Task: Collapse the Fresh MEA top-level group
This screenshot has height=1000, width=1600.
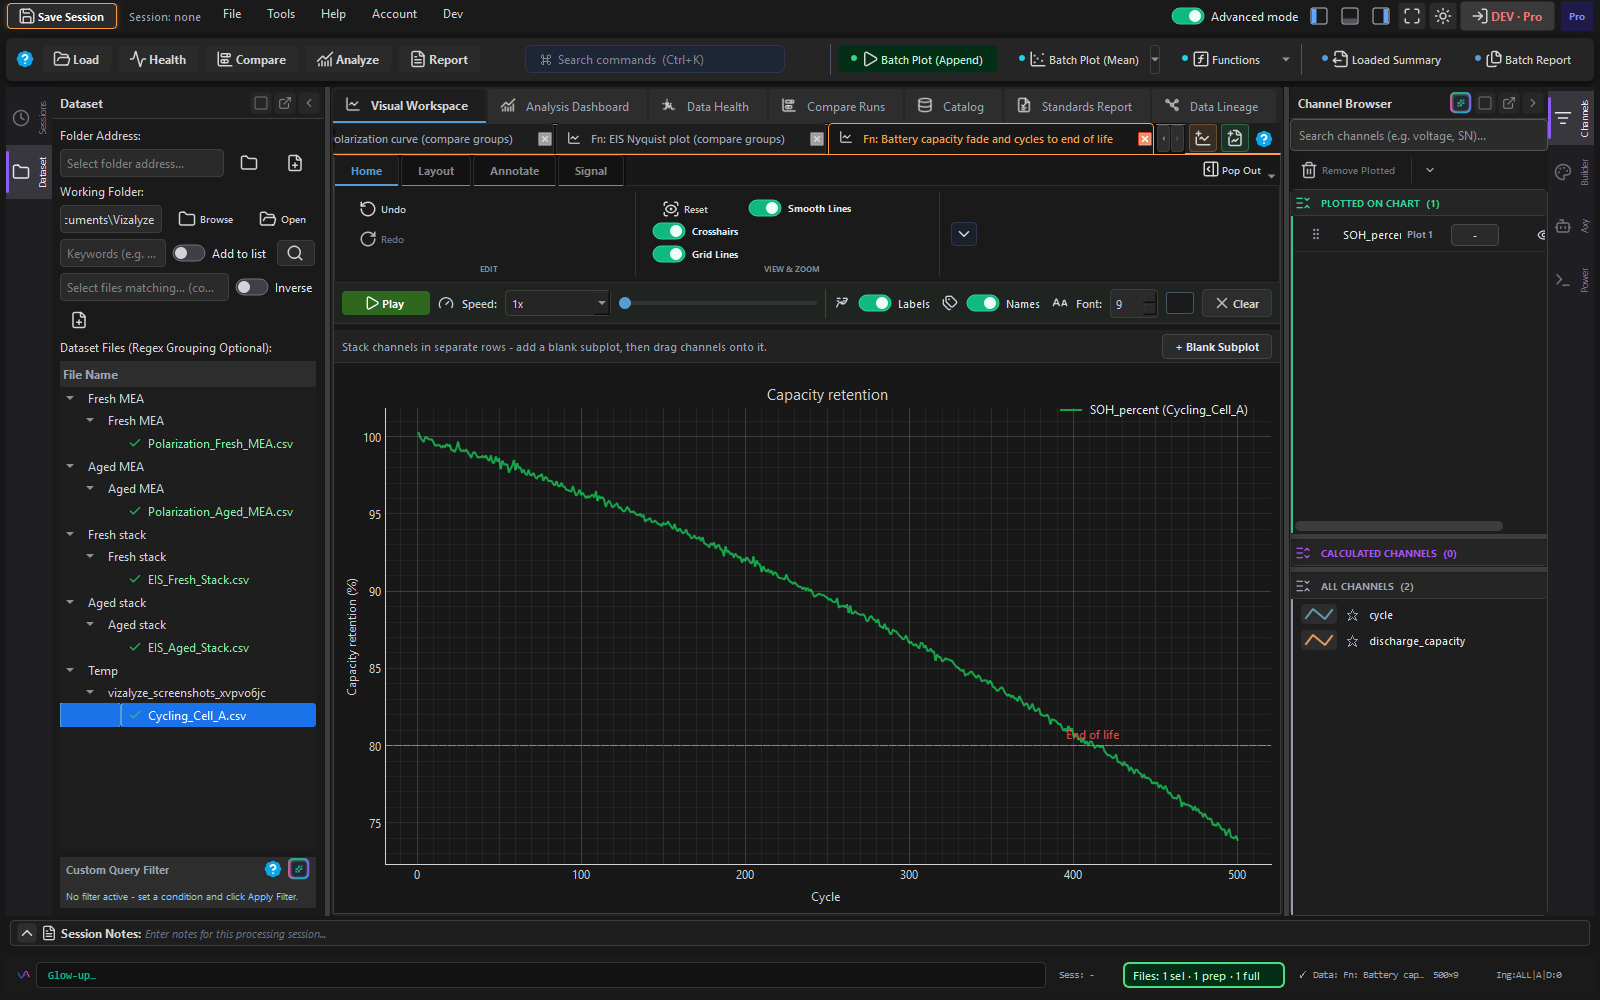Action: [x=70, y=398]
